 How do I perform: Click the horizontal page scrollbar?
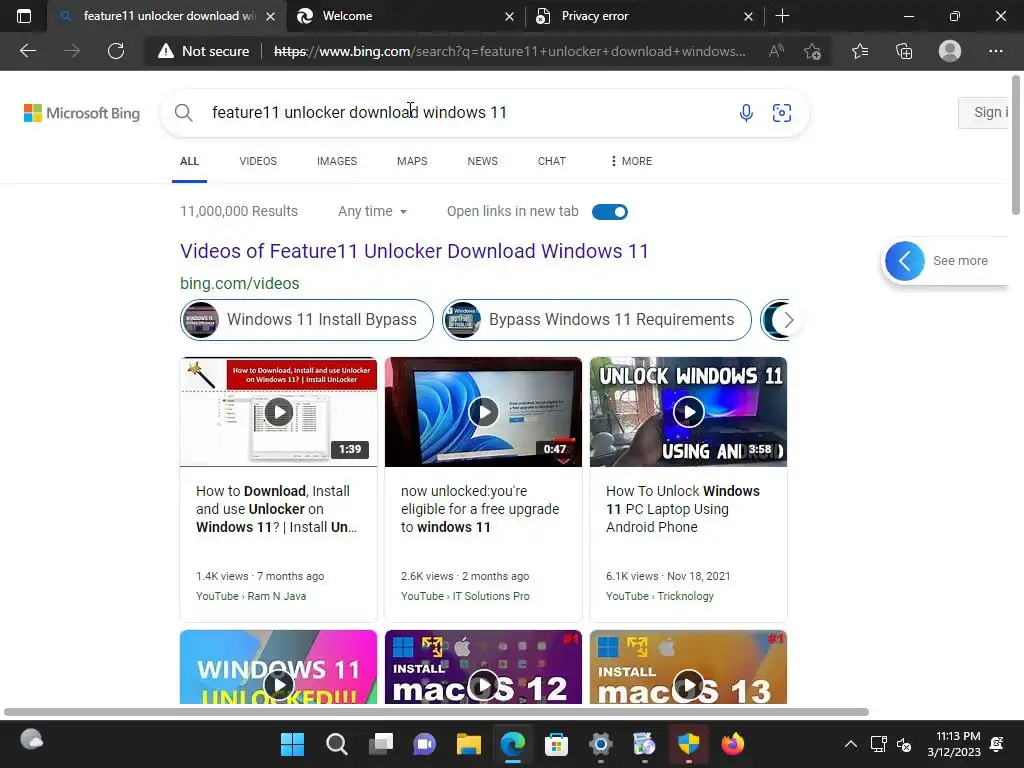(436, 712)
